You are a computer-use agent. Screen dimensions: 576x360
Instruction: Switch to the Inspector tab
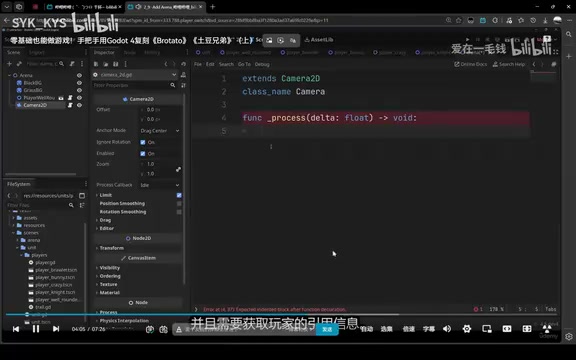104,53
